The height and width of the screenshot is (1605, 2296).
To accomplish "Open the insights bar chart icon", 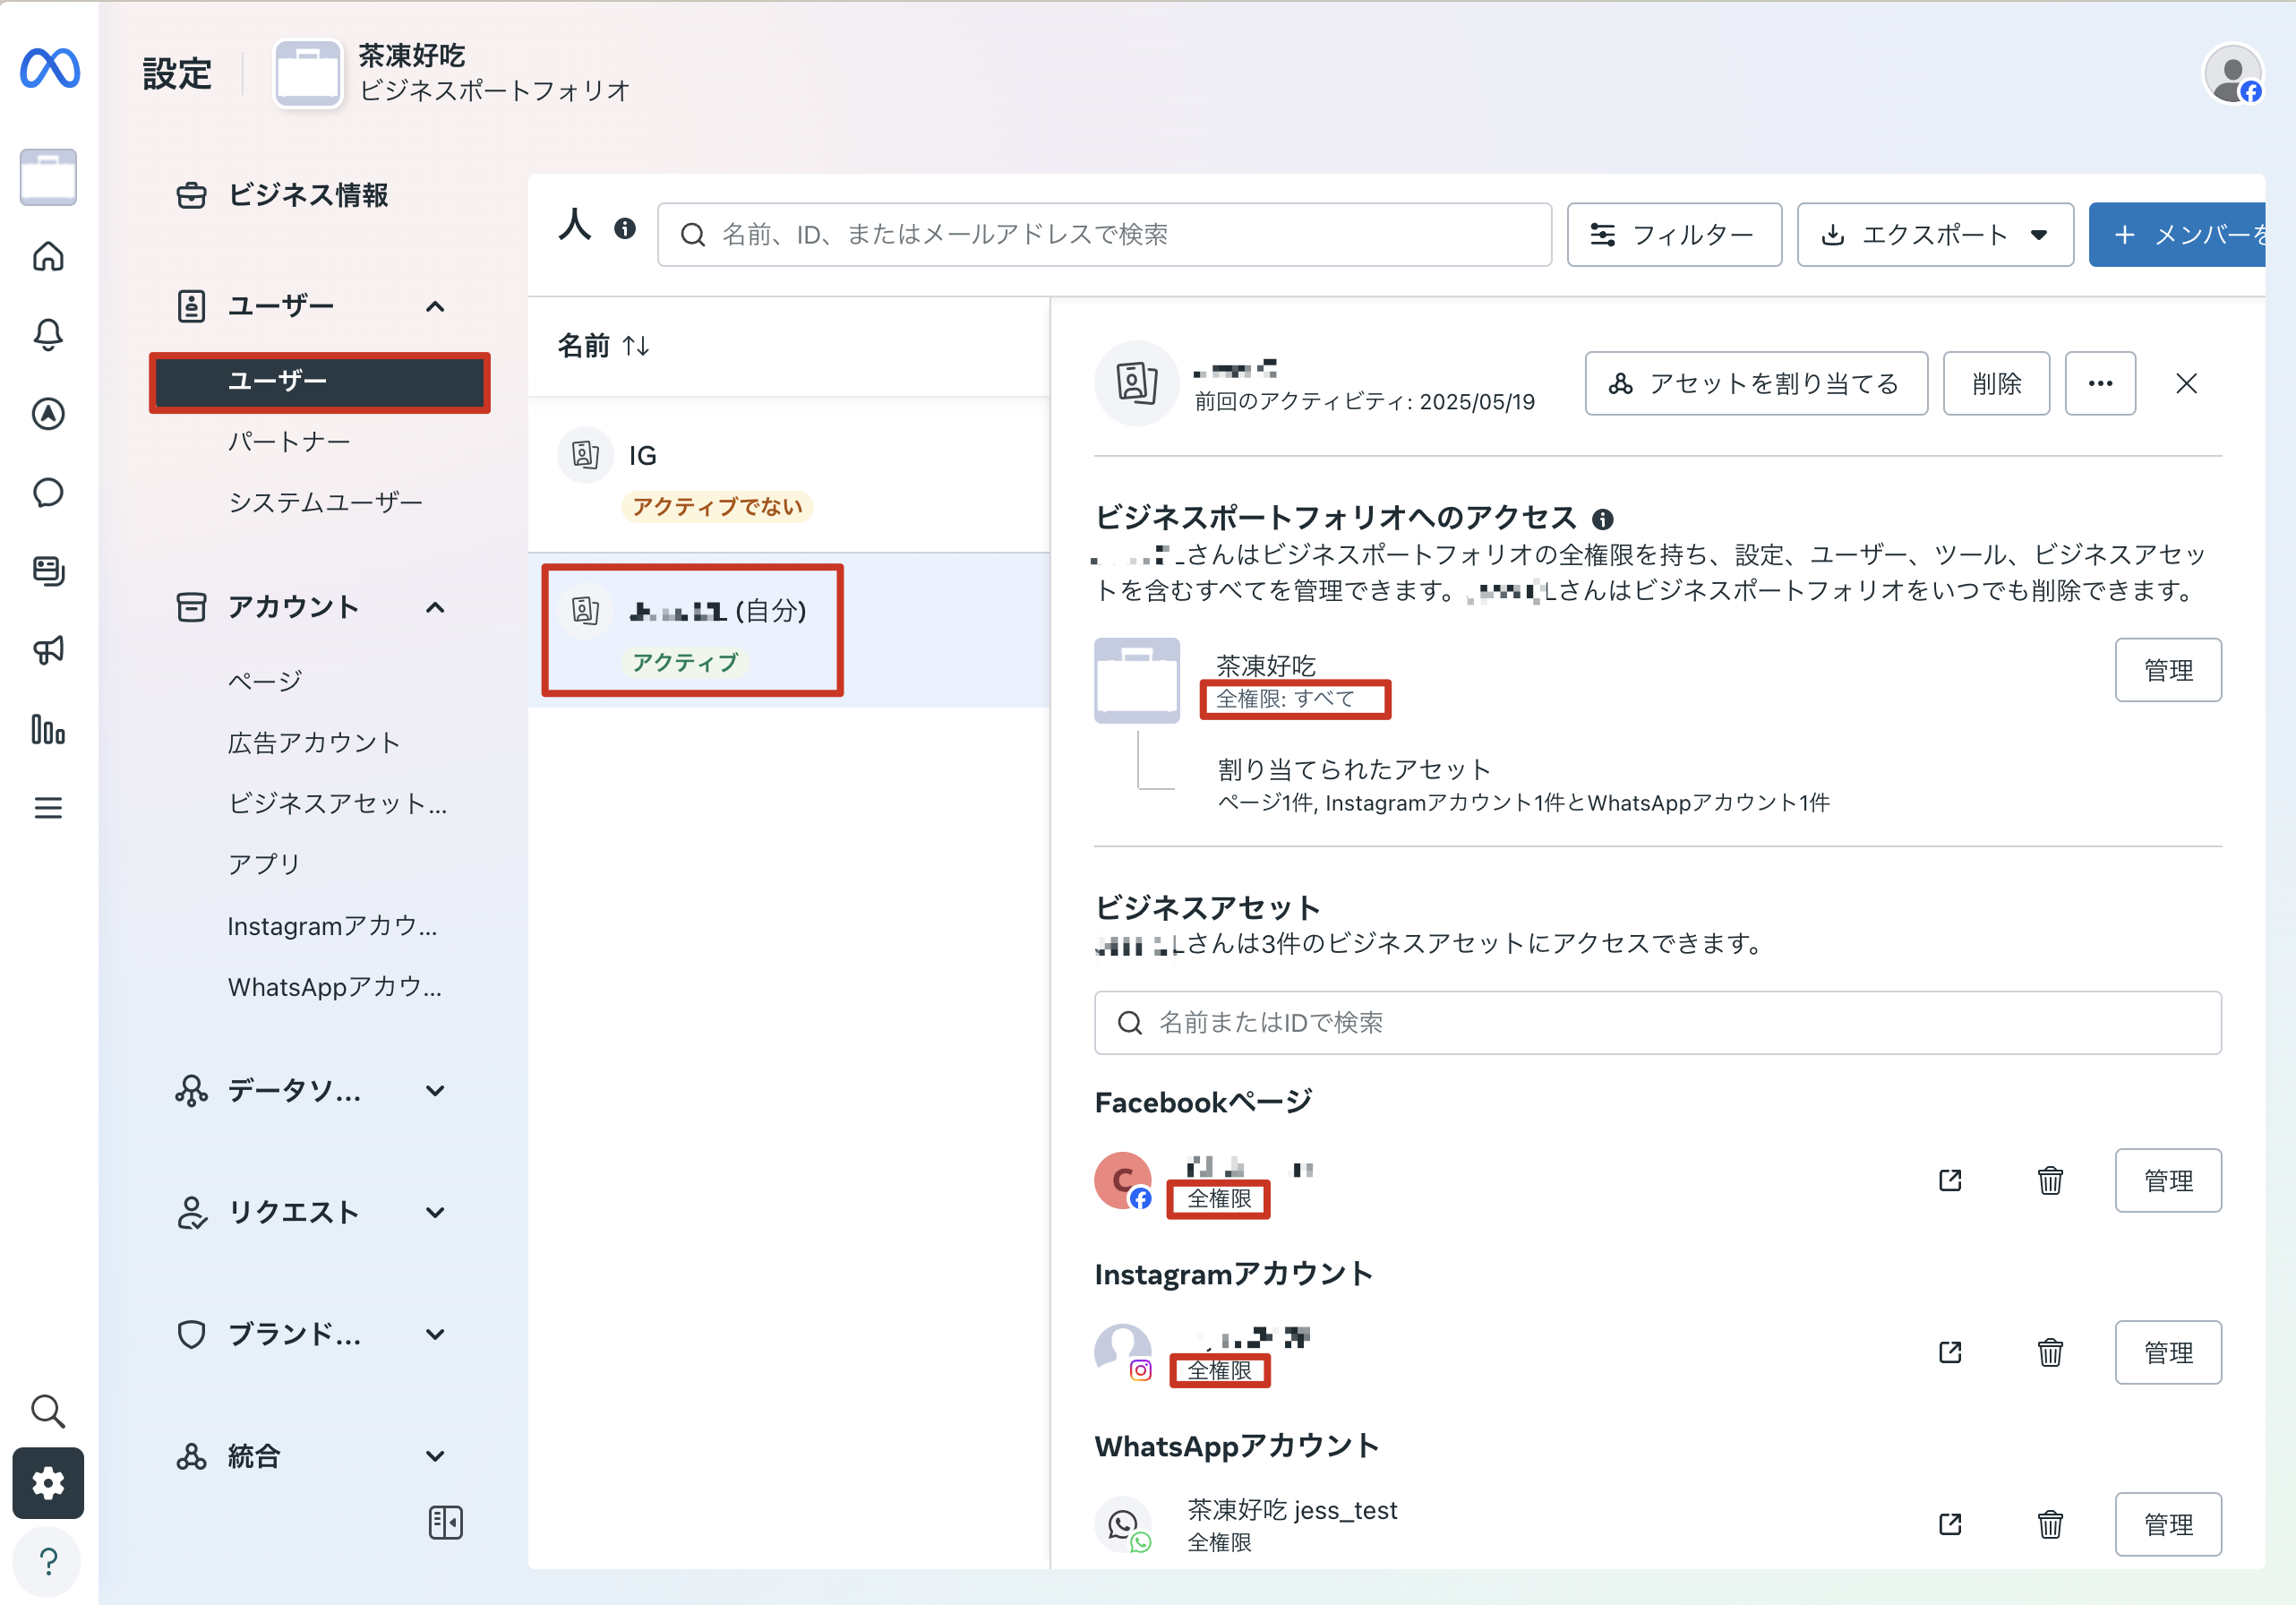I will tap(48, 729).
